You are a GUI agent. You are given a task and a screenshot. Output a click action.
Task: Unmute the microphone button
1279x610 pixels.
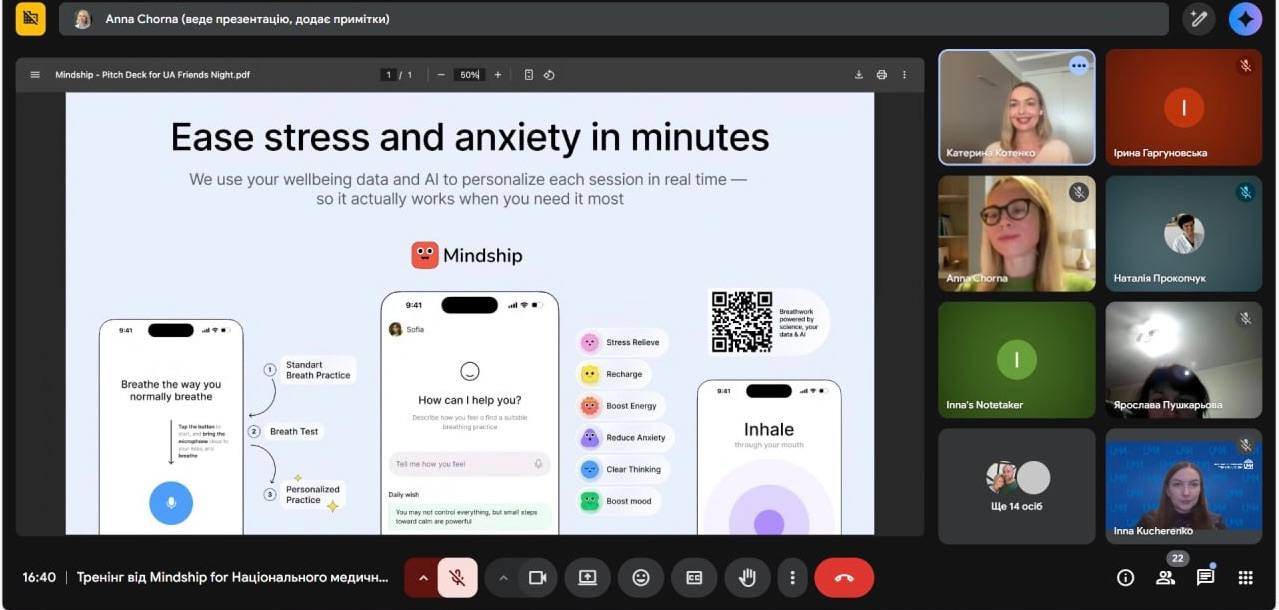457,577
